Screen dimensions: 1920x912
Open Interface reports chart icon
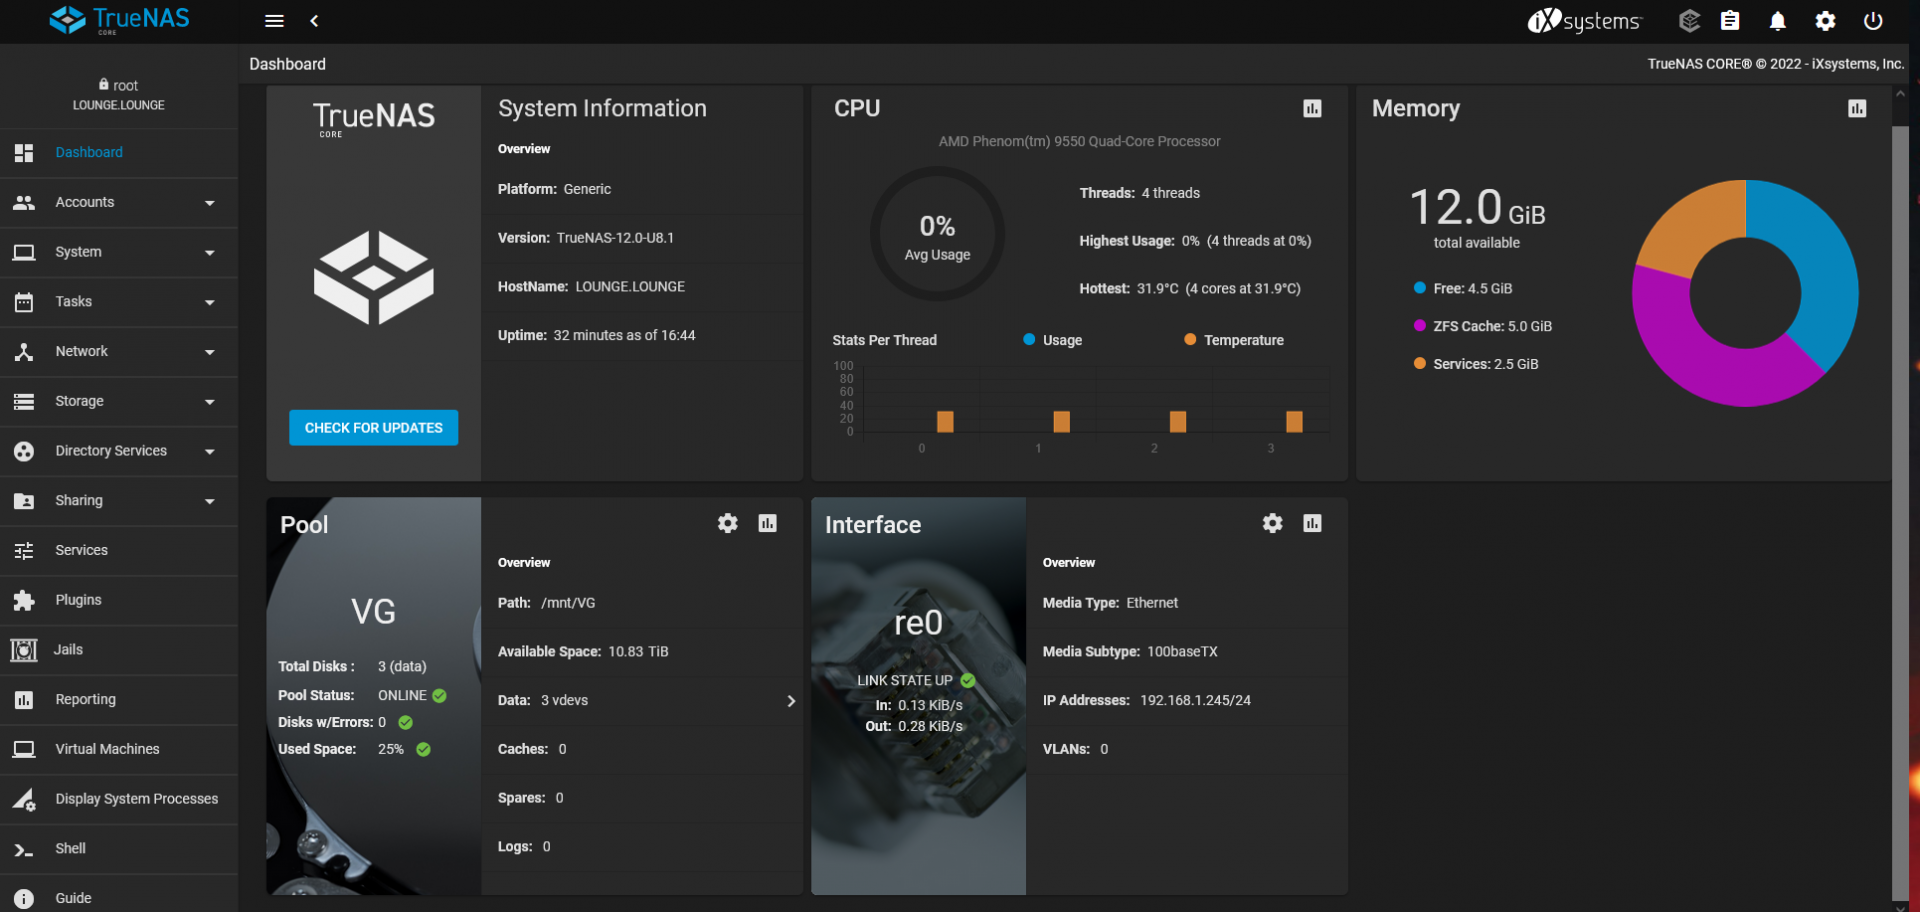tap(1312, 523)
